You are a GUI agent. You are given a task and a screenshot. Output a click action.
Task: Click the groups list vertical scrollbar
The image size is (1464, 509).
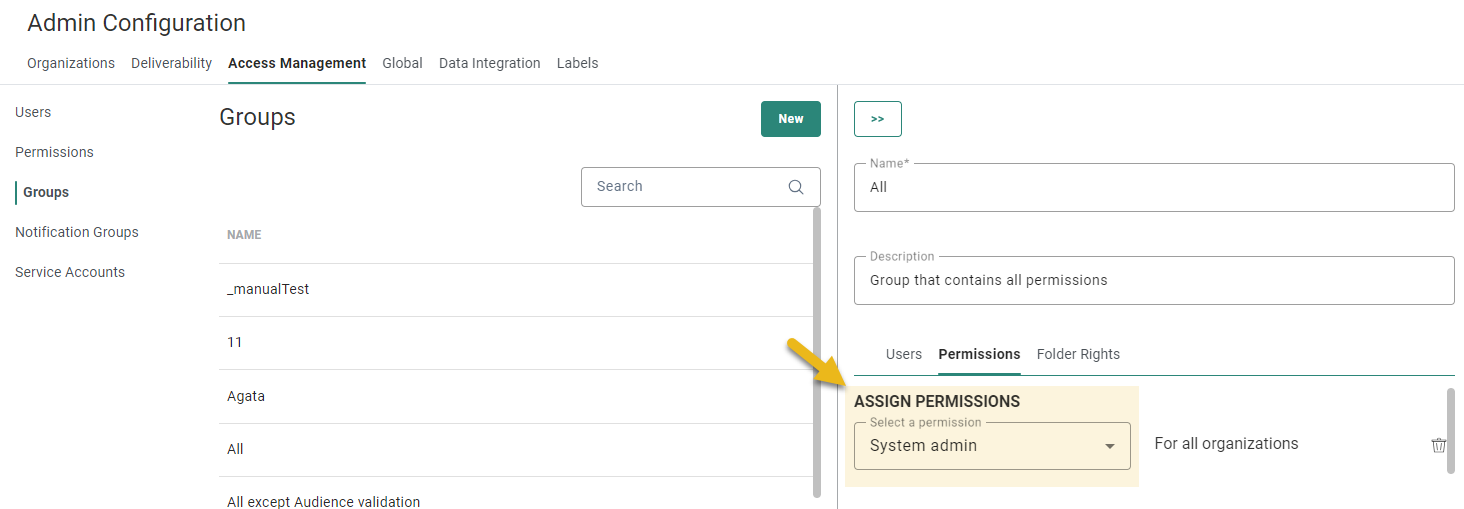[817, 350]
